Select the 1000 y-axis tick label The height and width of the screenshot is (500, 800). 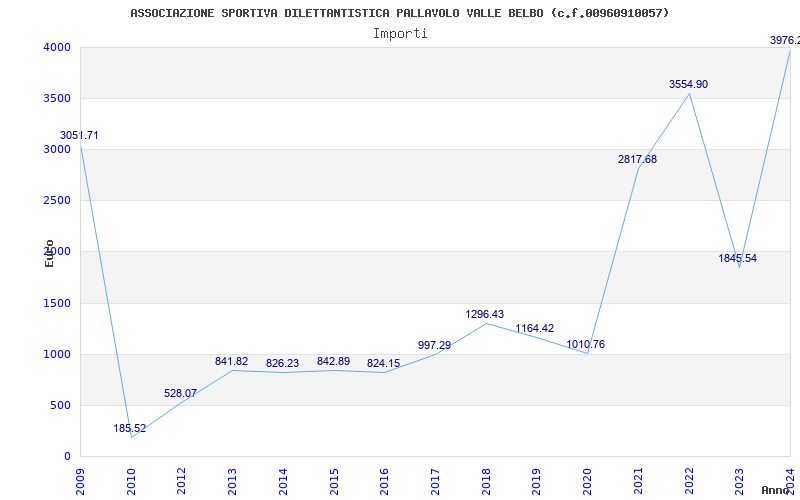tap(57, 355)
